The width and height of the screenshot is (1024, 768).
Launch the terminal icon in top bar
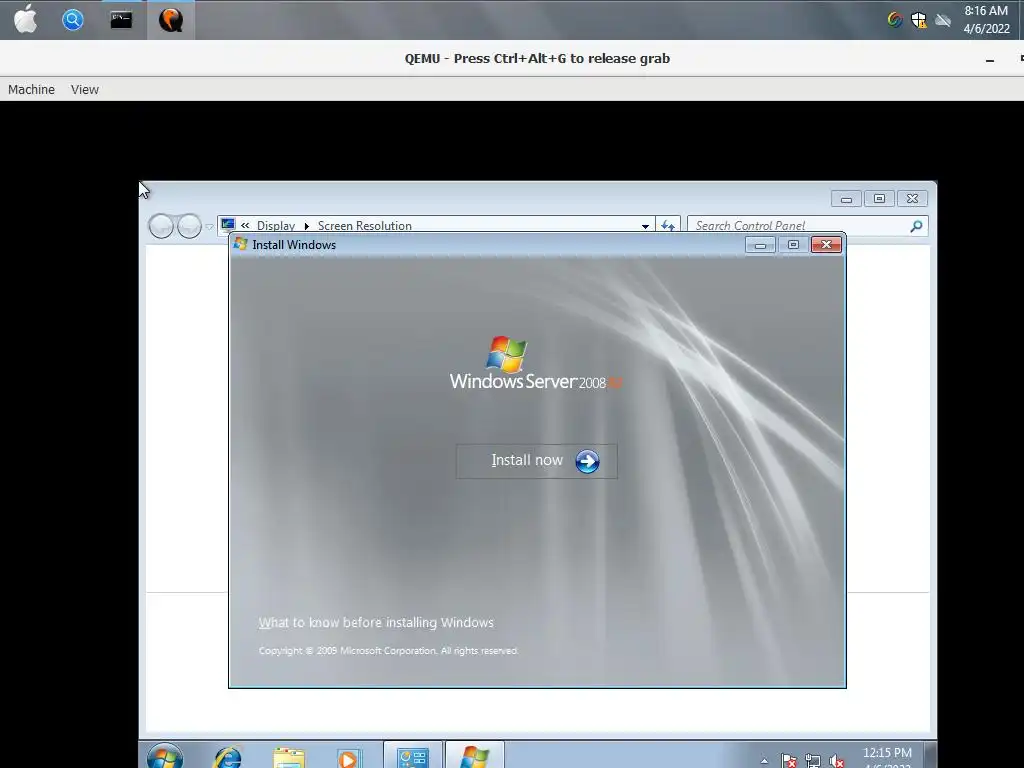(x=121, y=20)
